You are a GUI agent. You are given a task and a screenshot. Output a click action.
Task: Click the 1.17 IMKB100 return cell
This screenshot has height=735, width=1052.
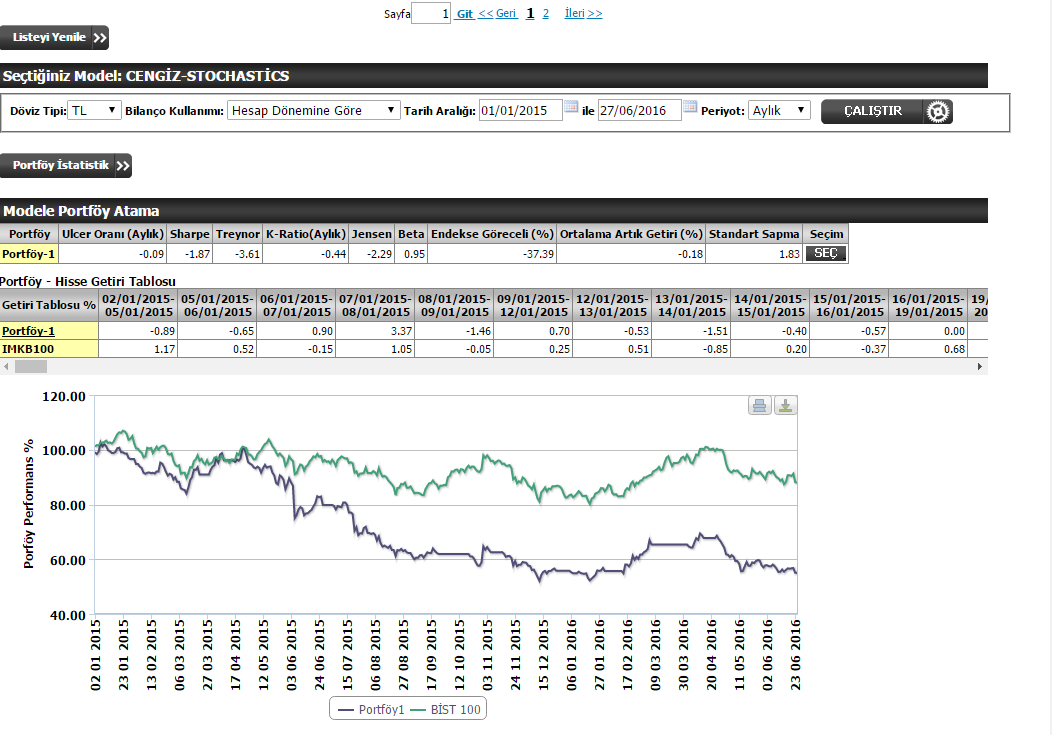[138, 349]
